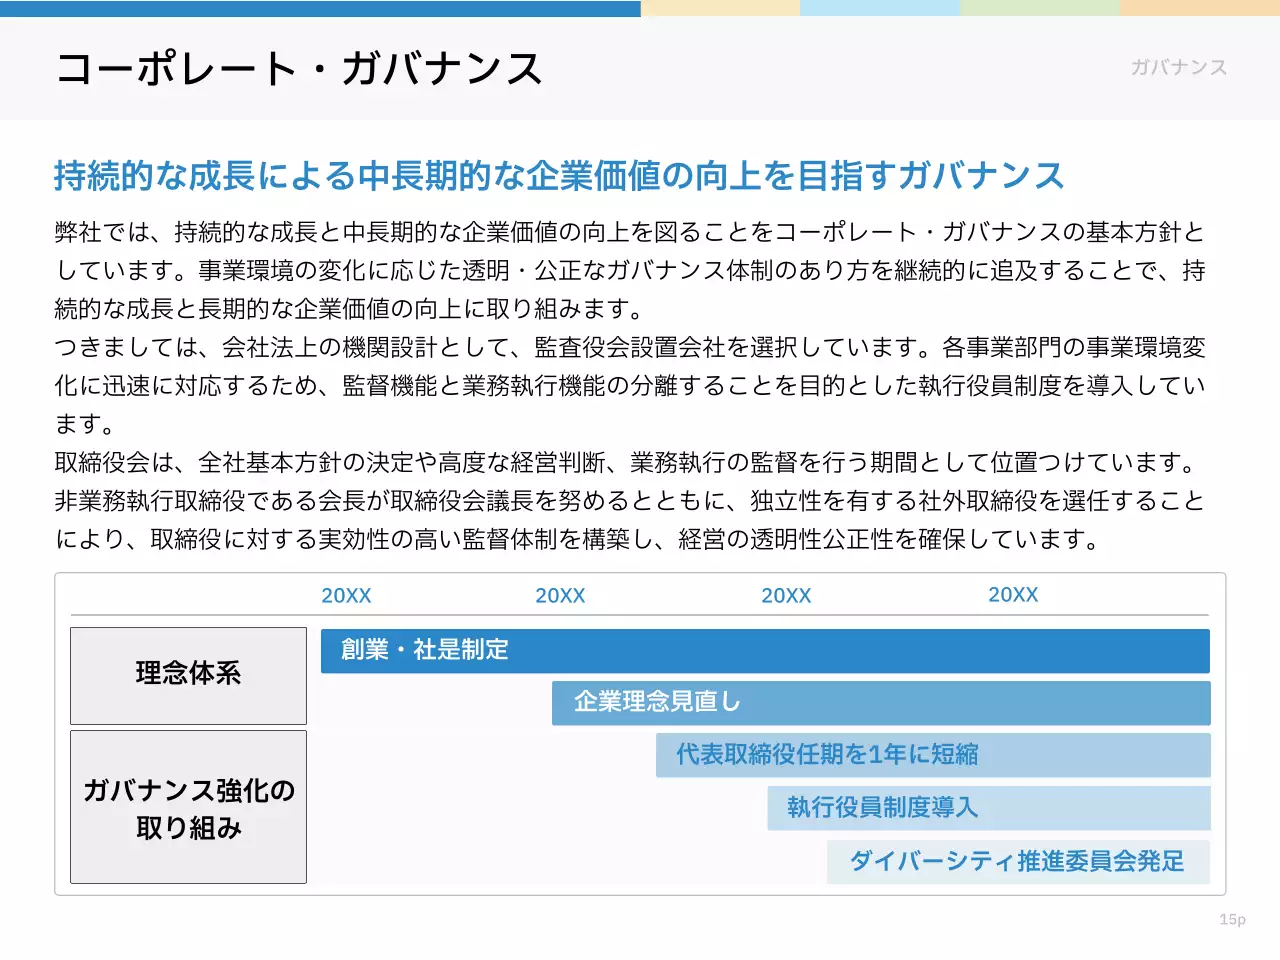Select the third 20XX year label
This screenshot has width=1280, height=960.
786,595
